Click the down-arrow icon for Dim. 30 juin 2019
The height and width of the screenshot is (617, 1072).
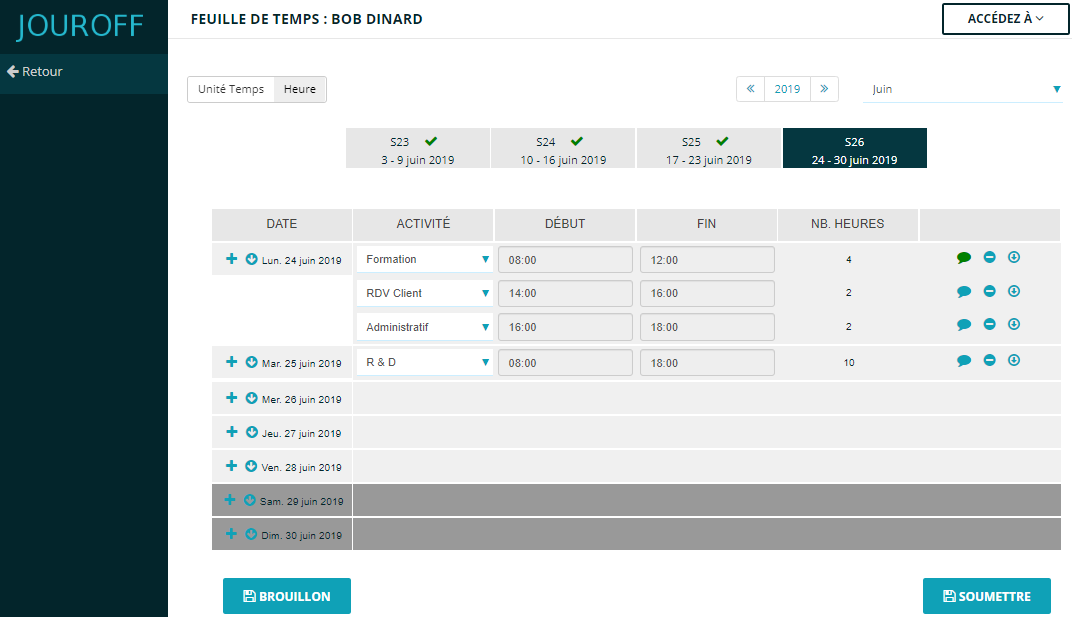(252, 534)
